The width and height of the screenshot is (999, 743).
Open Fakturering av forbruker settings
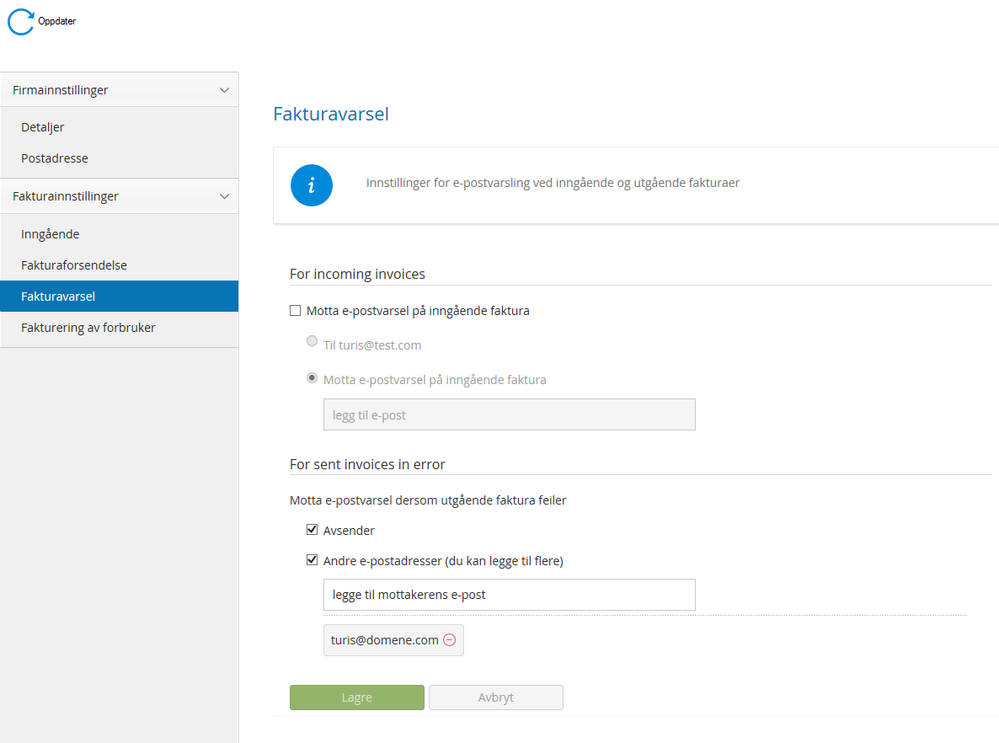[x=88, y=327]
